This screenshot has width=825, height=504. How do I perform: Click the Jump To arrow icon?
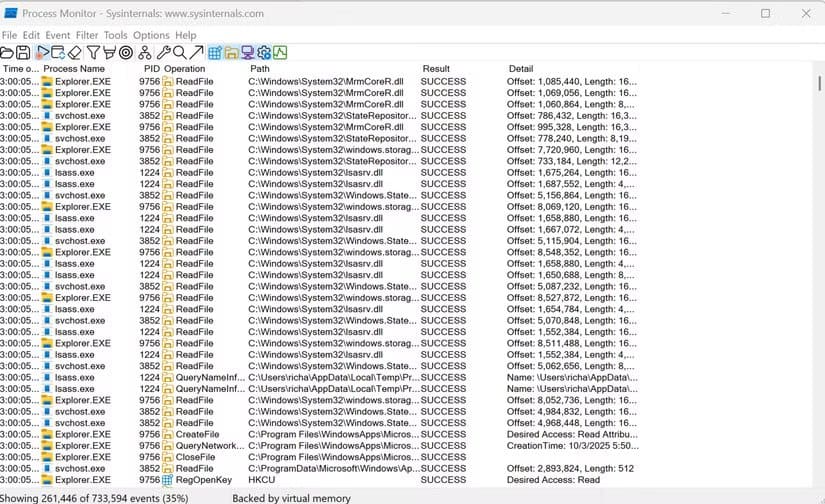(196, 52)
